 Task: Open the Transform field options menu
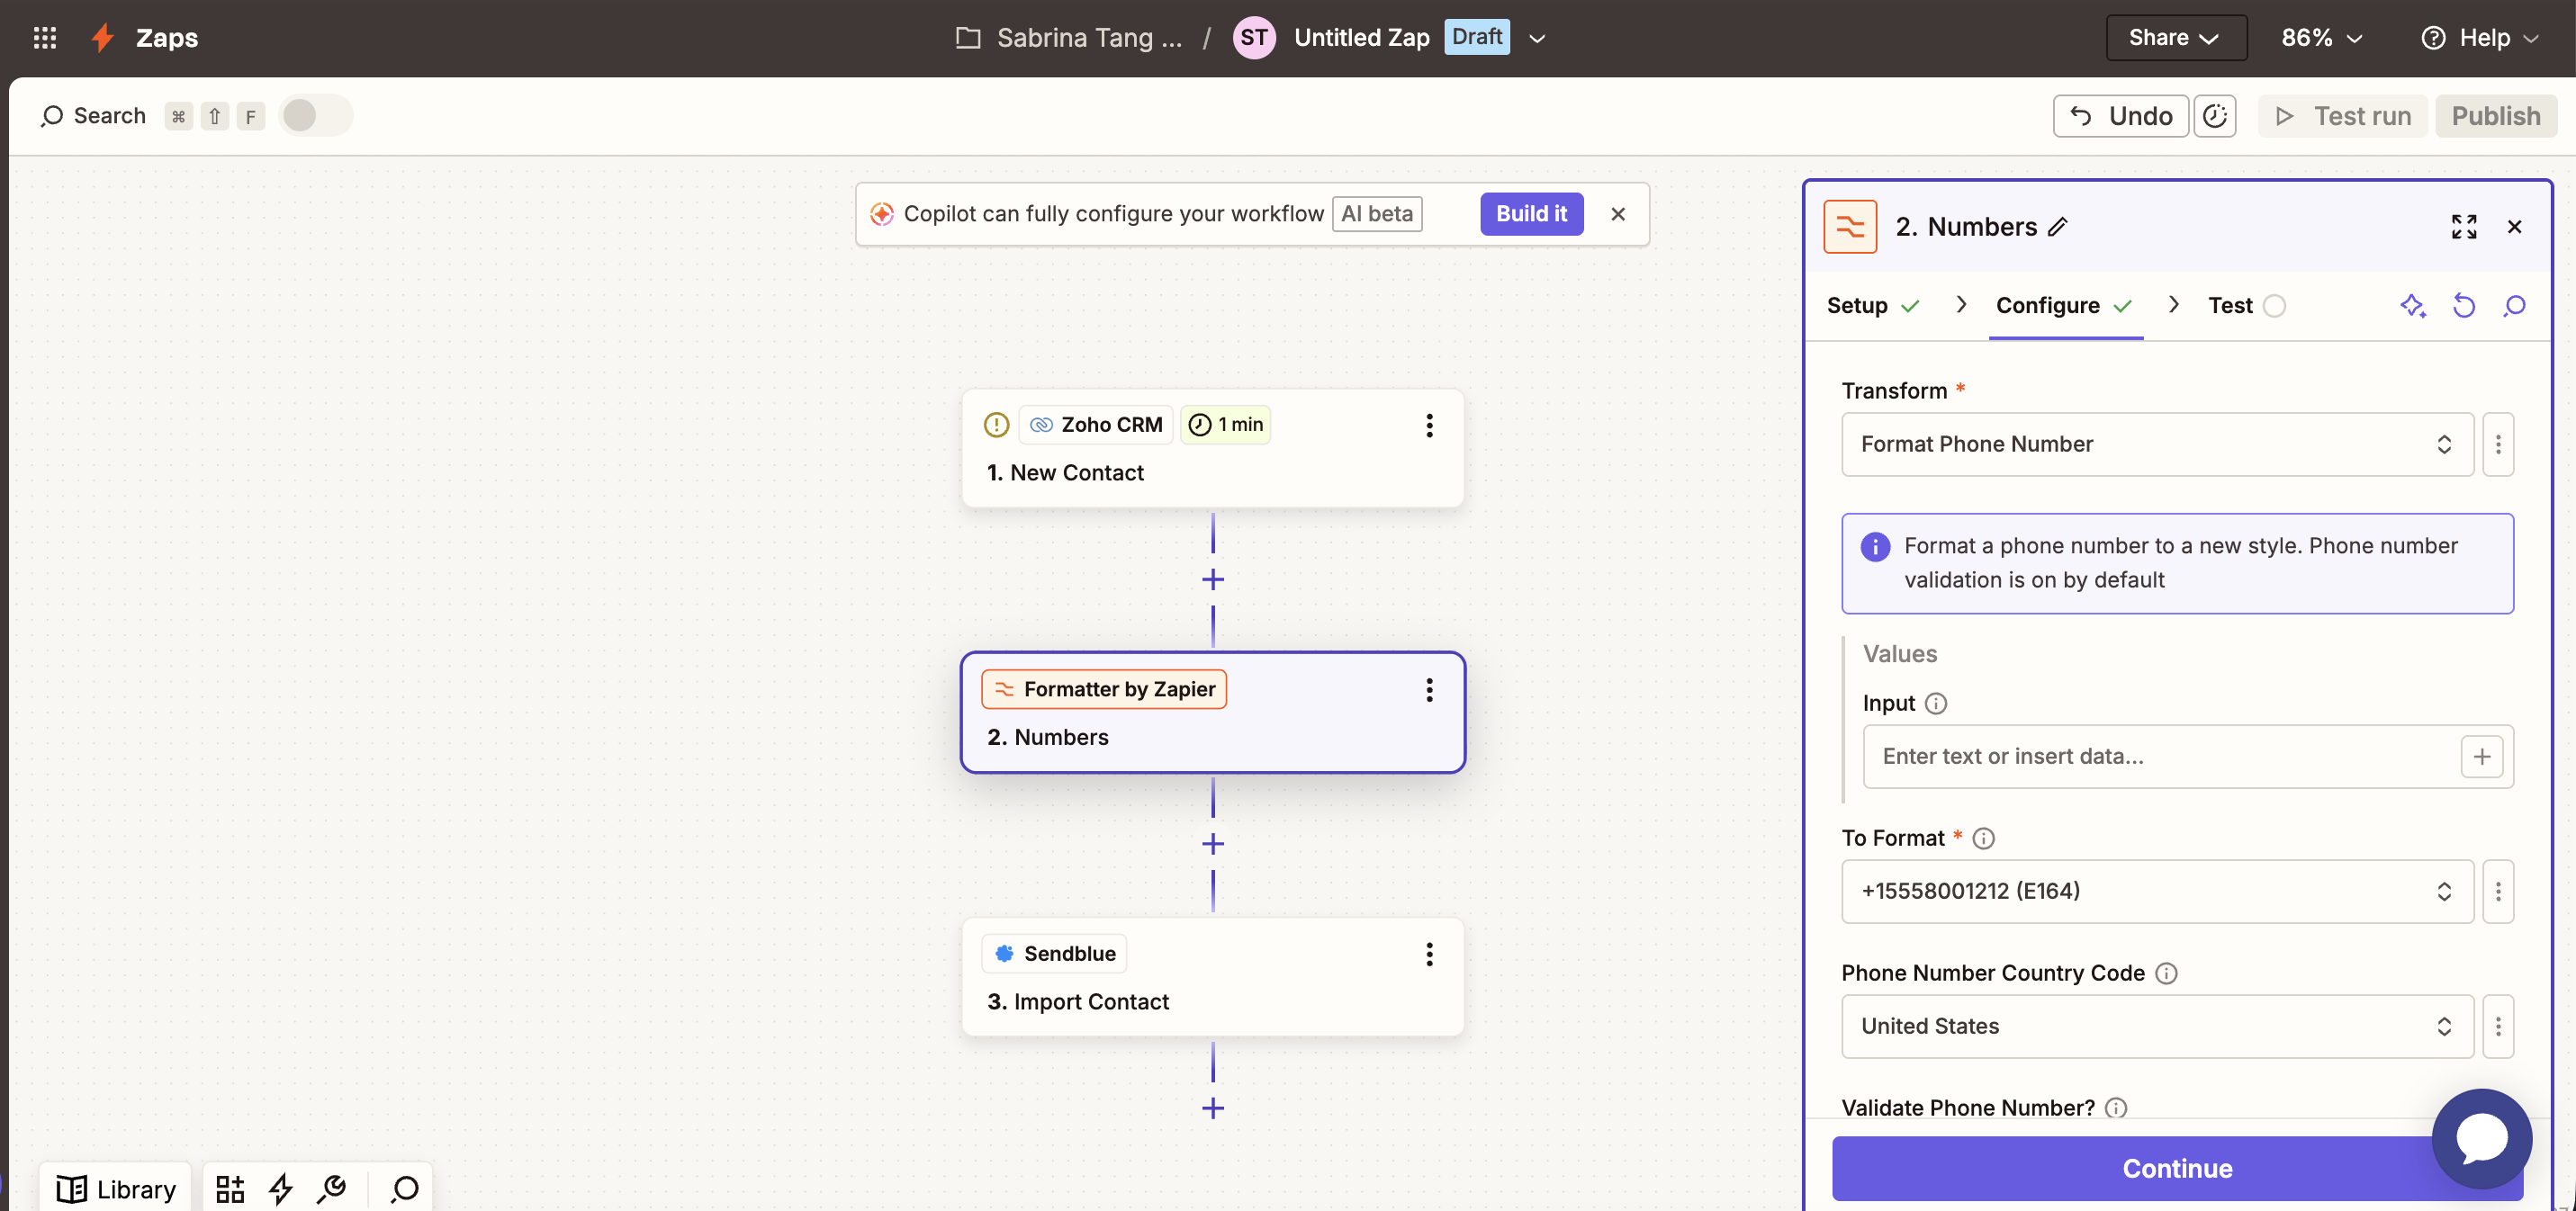2498,444
